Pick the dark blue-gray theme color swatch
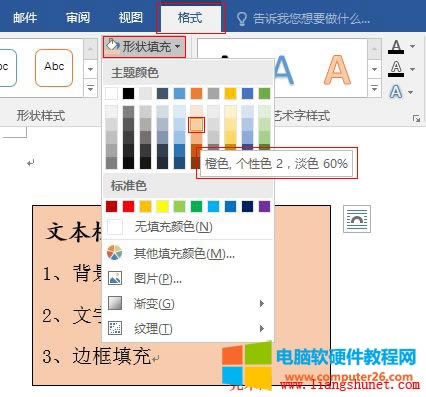Screen dimensions: 426x397 click(x=162, y=94)
